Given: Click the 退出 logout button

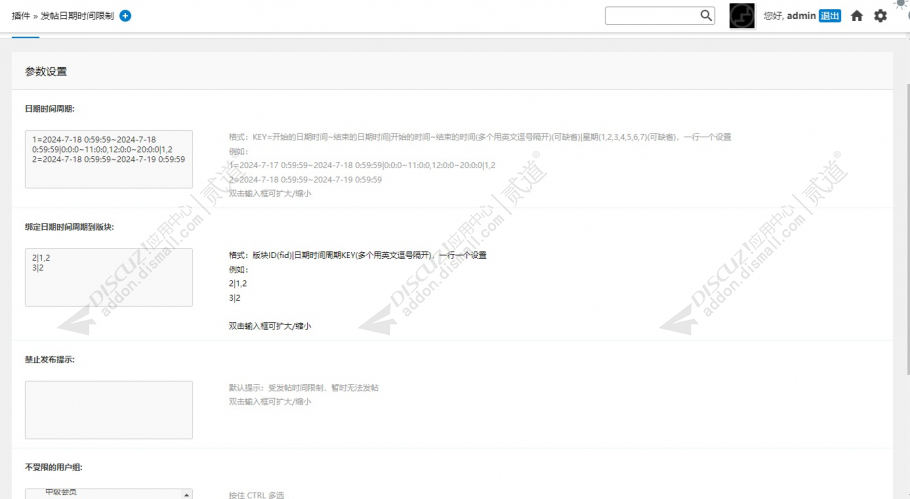Looking at the screenshot, I should click(x=830, y=16).
